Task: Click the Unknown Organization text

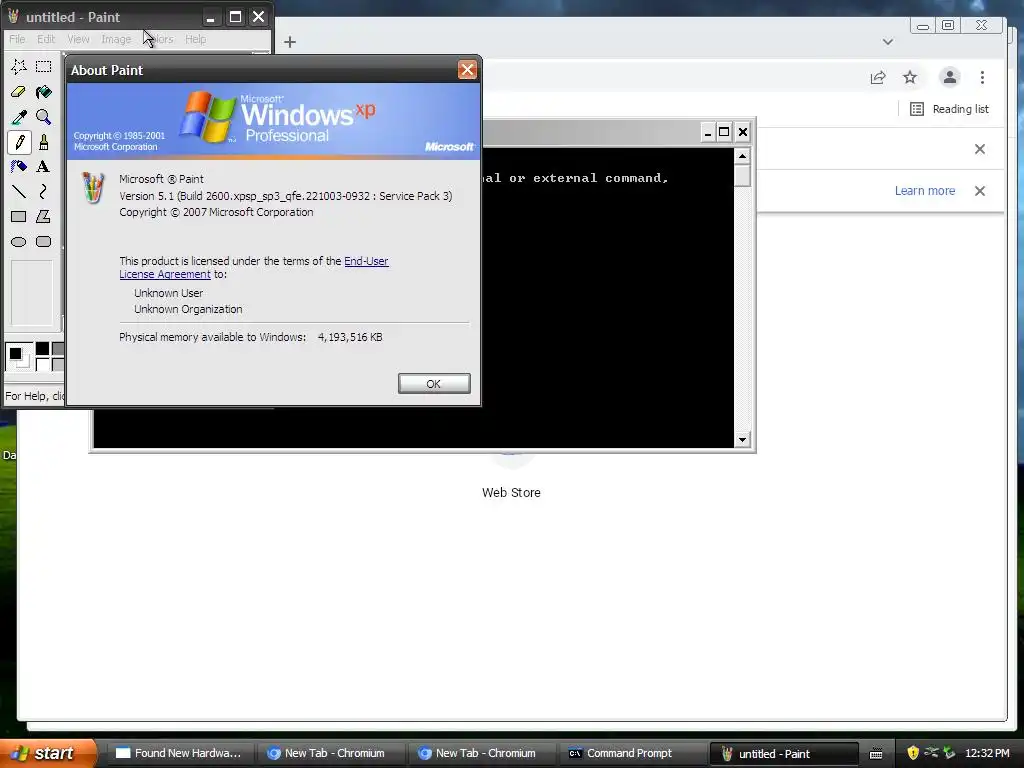Action: [188, 309]
